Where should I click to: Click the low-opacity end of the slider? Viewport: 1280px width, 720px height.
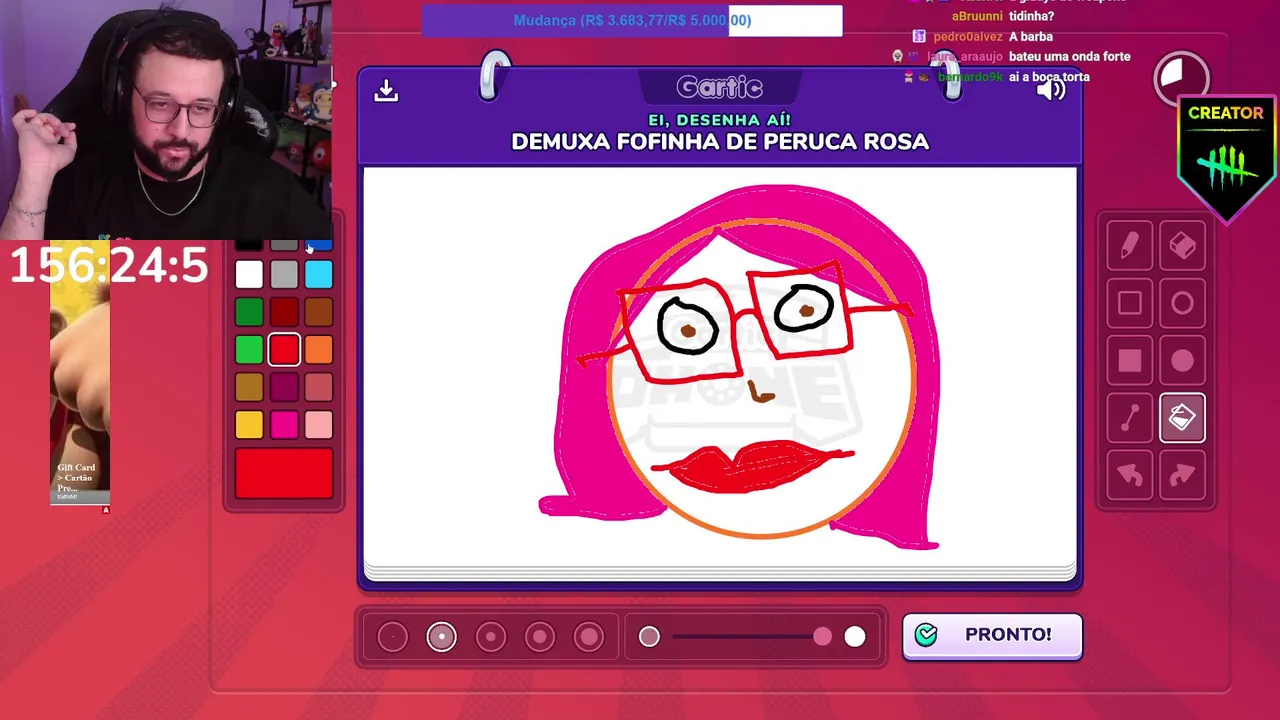coord(649,637)
